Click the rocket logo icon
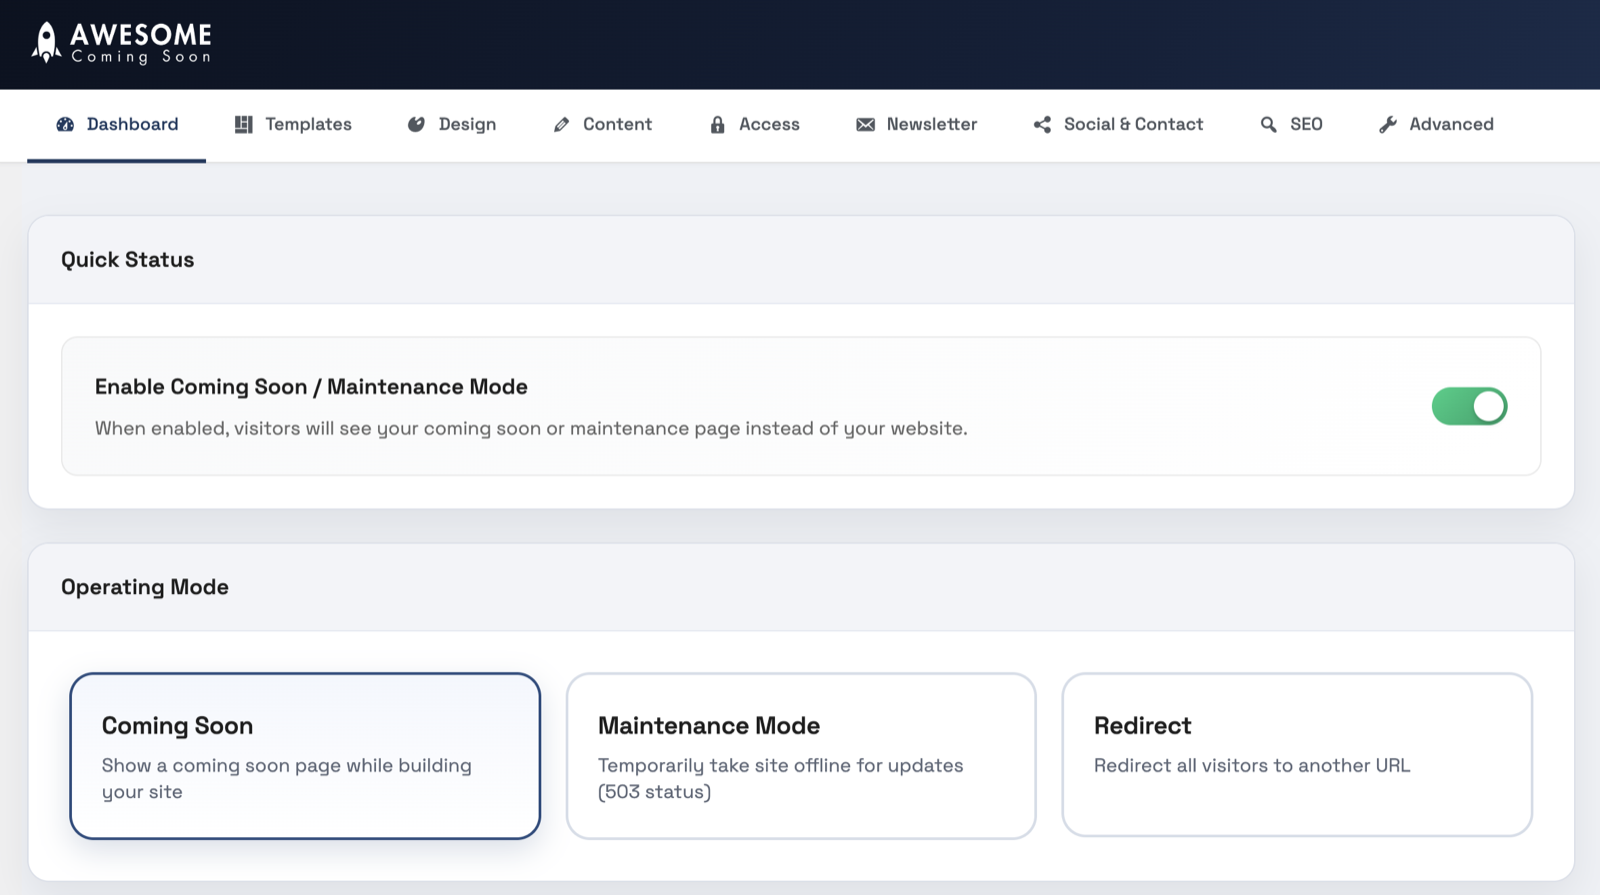The image size is (1600, 895). (46, 43)
